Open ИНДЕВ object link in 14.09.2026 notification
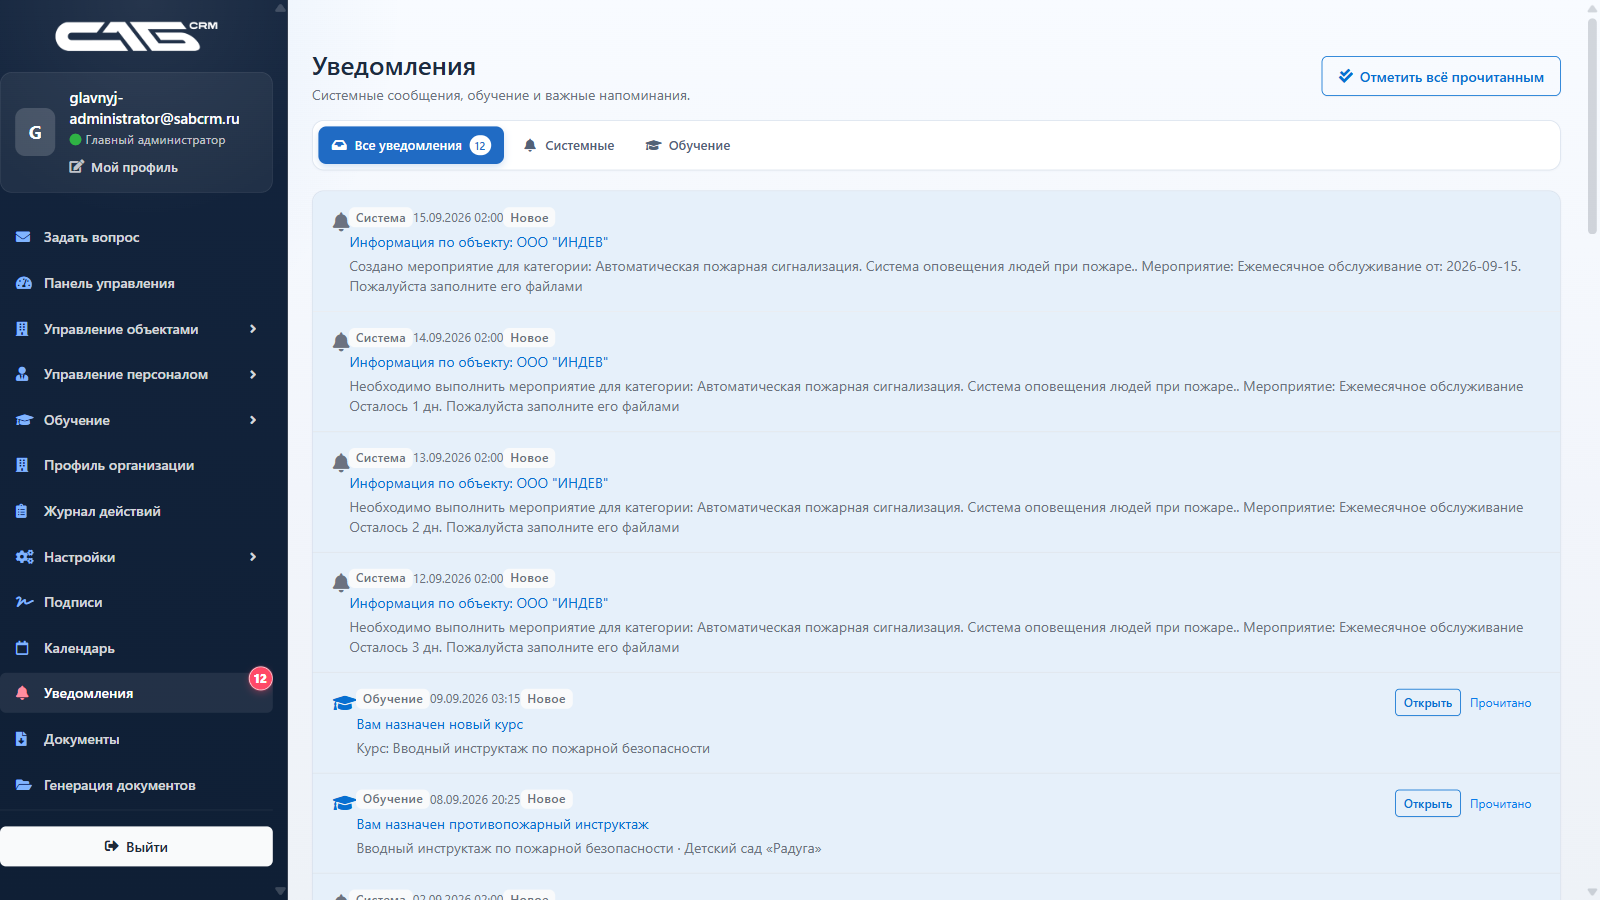 pos(478,362)
